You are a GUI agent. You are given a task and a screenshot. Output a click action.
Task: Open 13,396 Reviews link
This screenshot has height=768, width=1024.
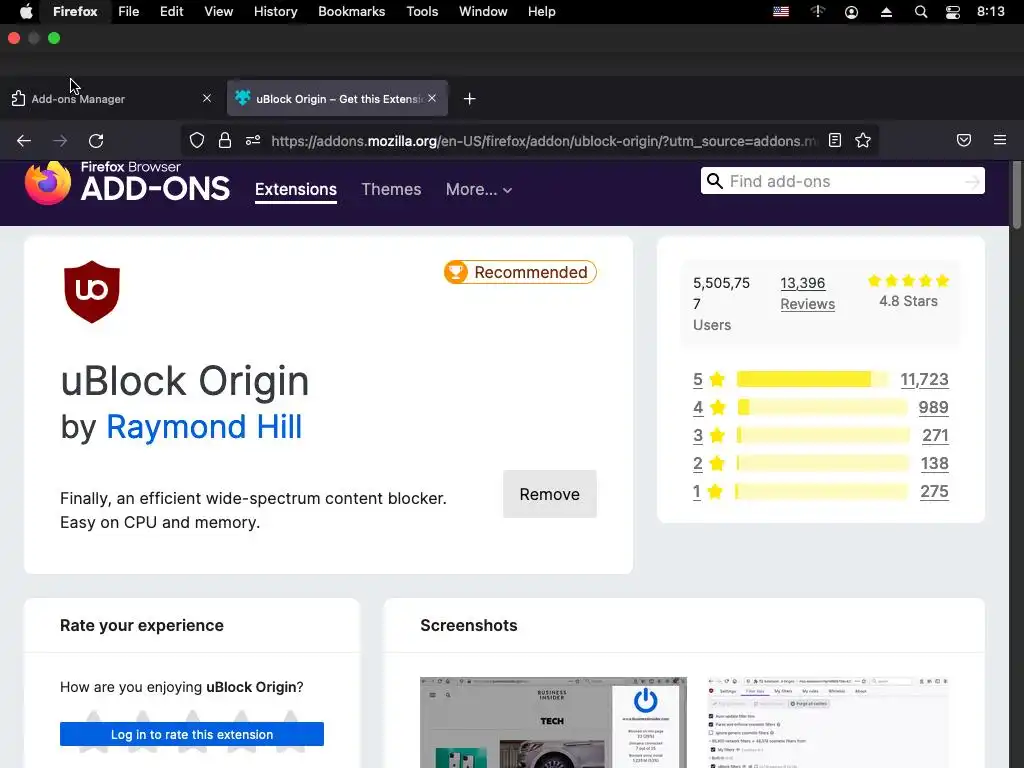click(x=807, y=293)
